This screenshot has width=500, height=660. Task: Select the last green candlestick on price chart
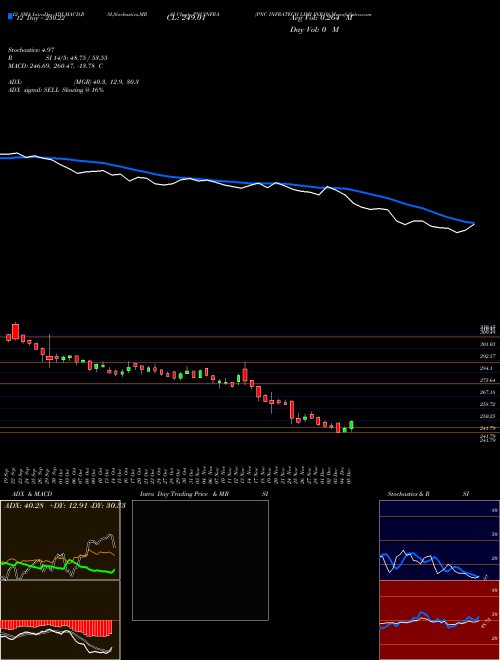pos(351,425)
